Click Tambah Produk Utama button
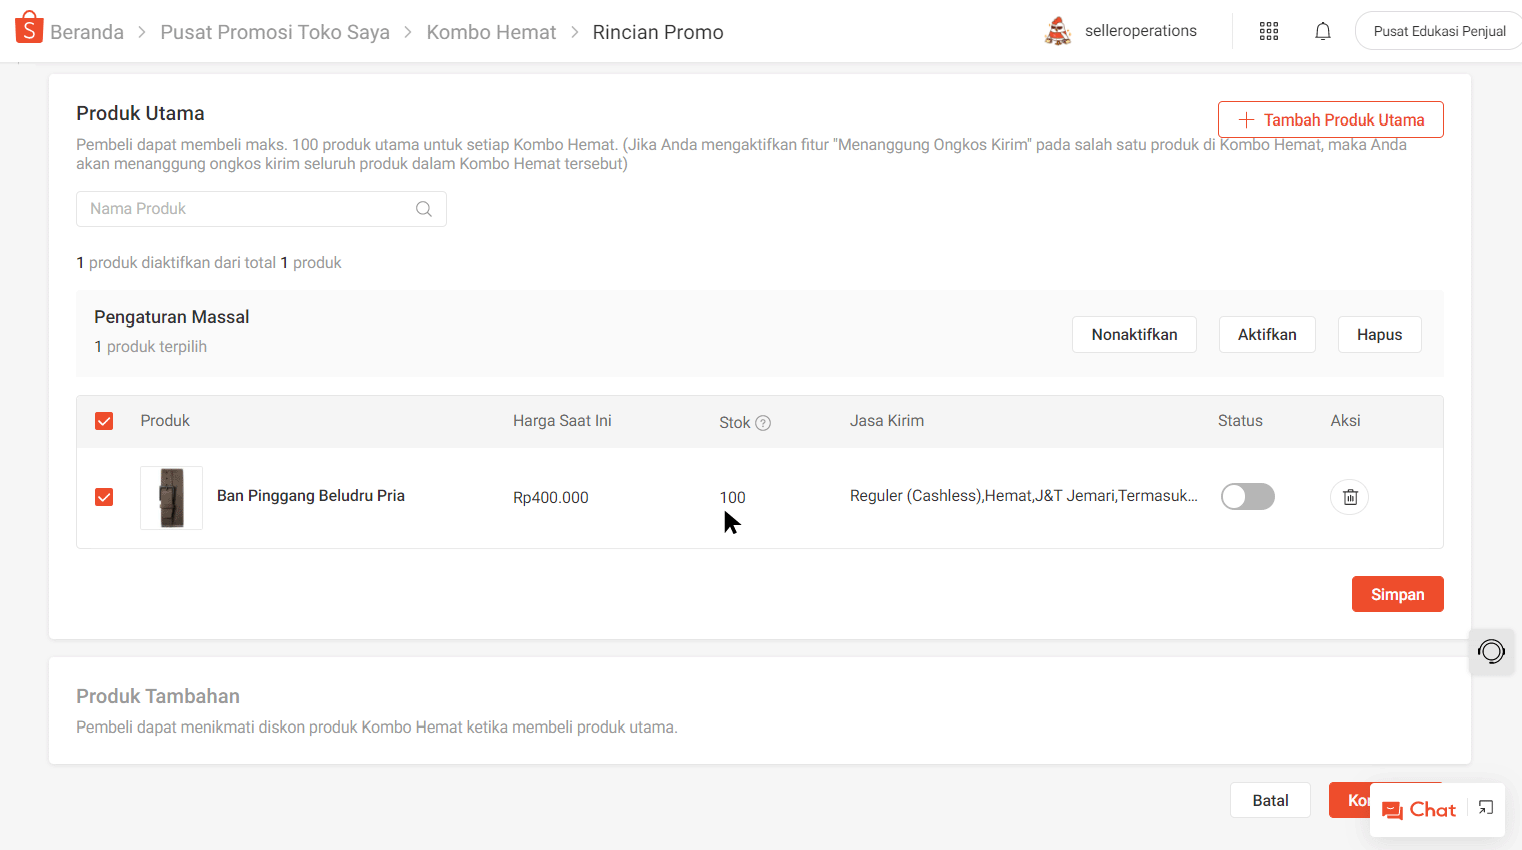The image size is (1522, 850). coord(1330,120)
